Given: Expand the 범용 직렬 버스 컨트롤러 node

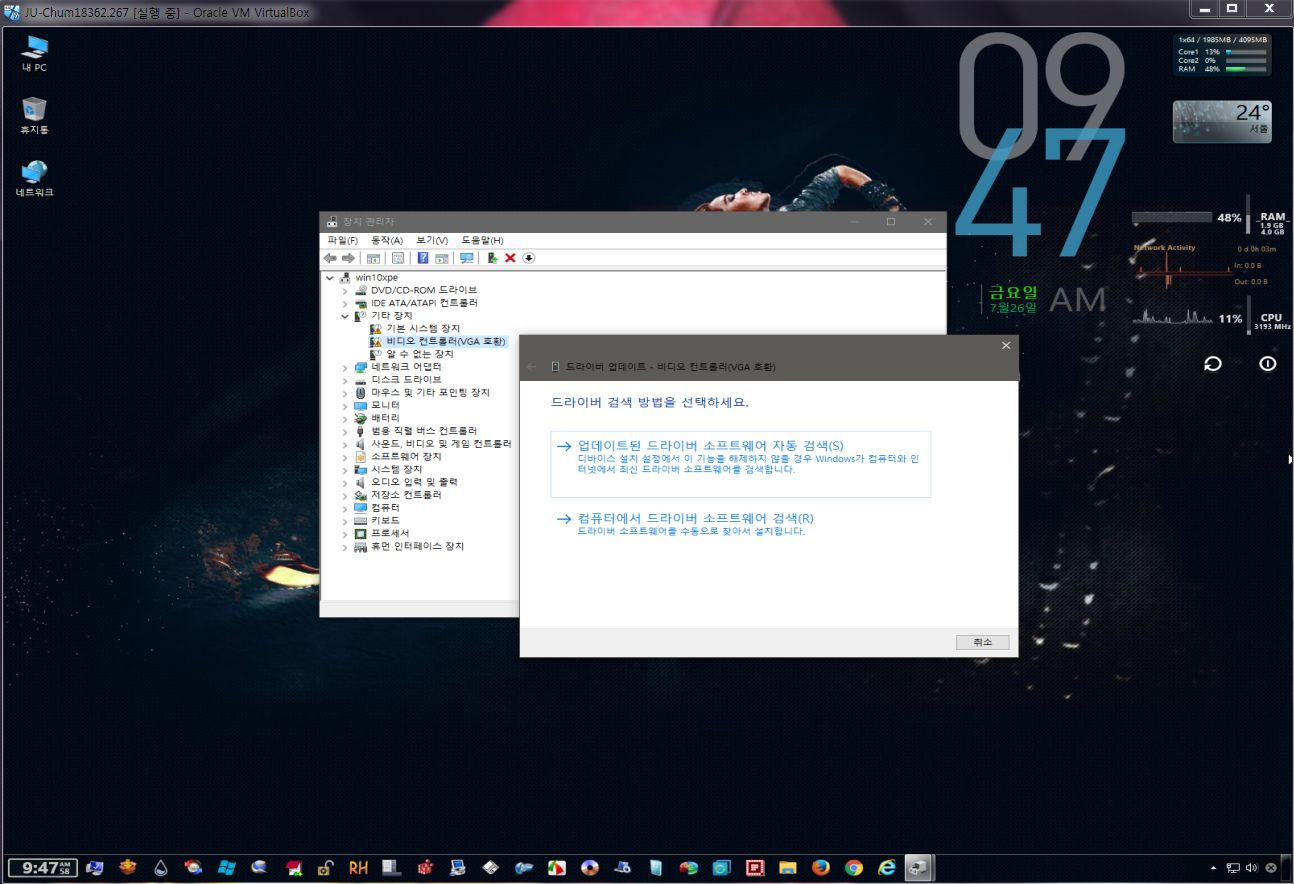Looking at the screenshot, I should (x=346, y=431).
